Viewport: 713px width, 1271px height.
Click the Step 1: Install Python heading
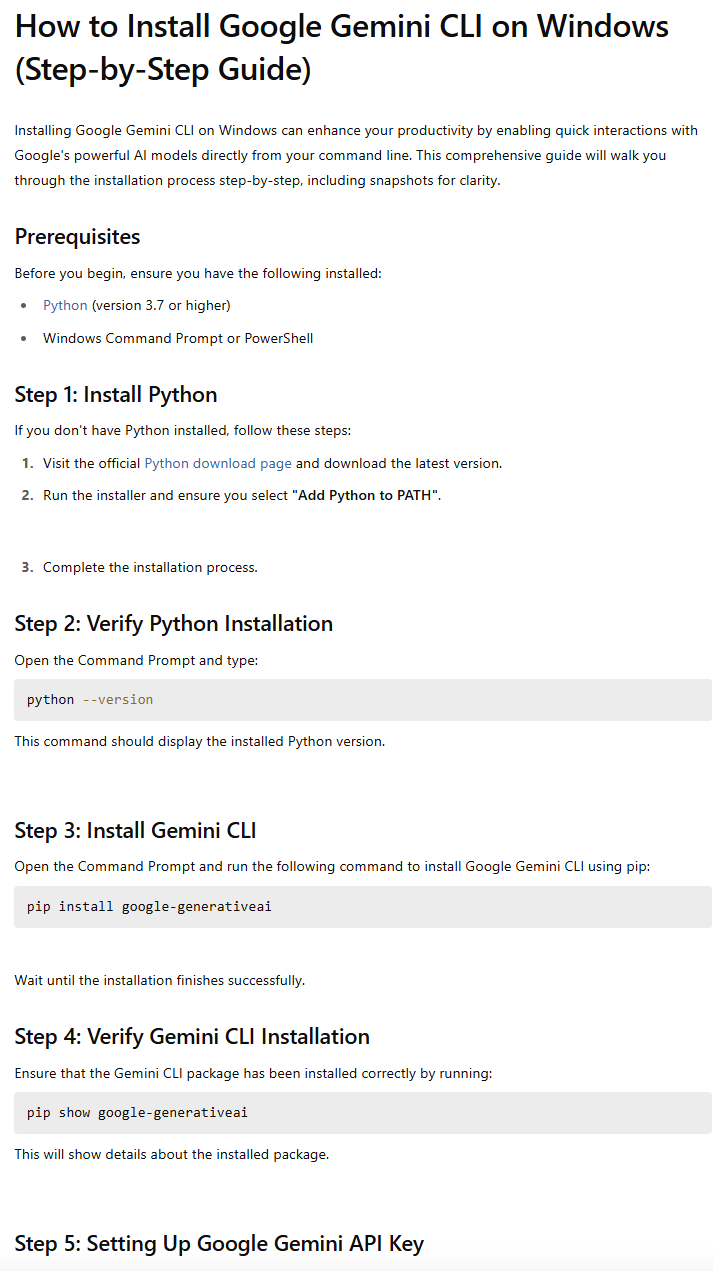(116, 394)
